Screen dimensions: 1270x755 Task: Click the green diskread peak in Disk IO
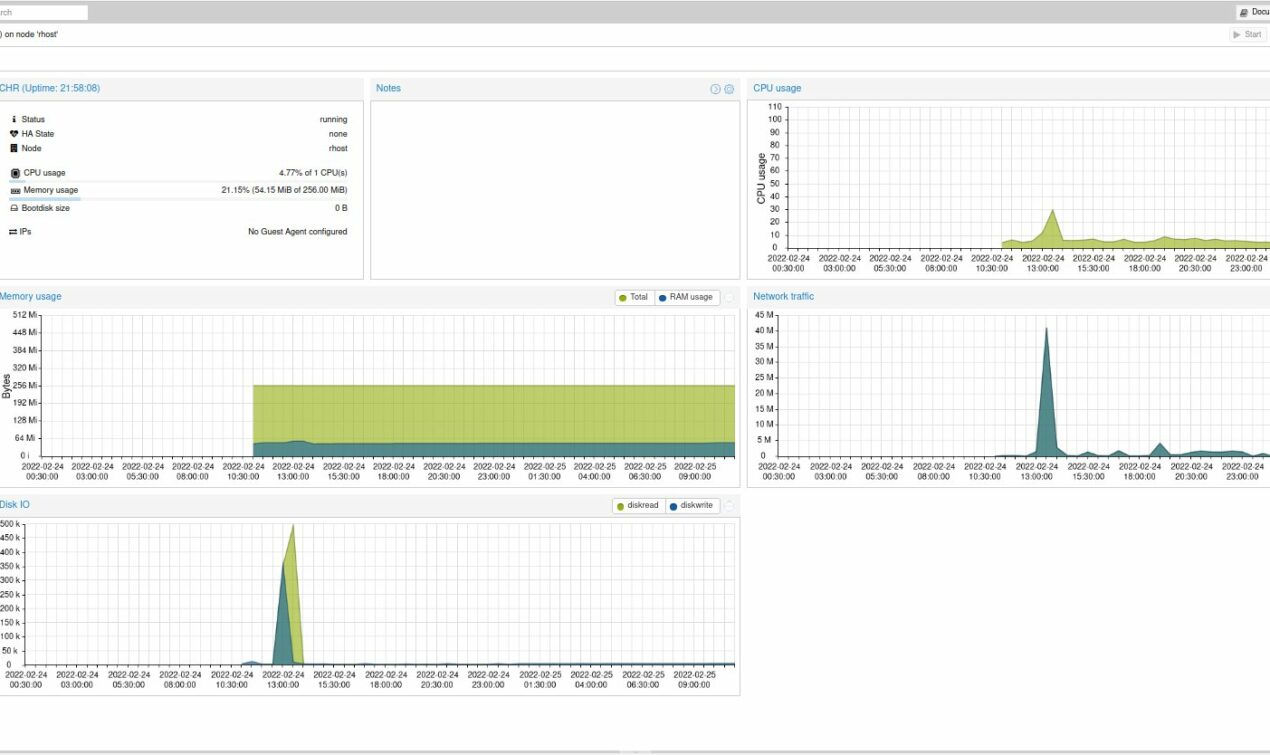[x=293, y=526]
